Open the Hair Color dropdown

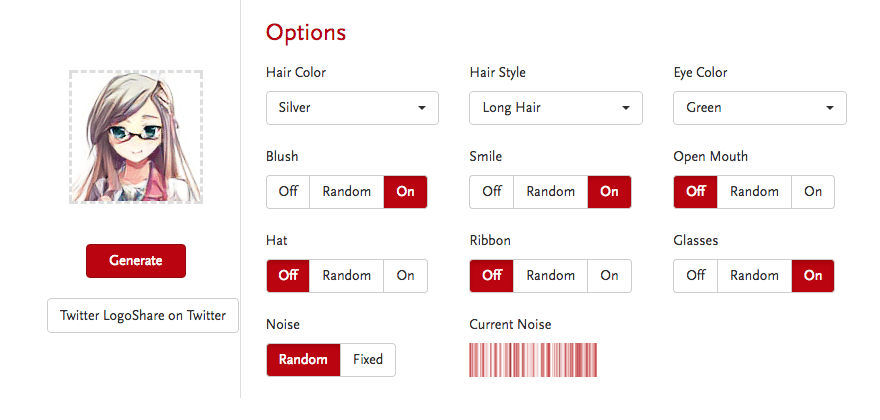(x=352, y=108)
